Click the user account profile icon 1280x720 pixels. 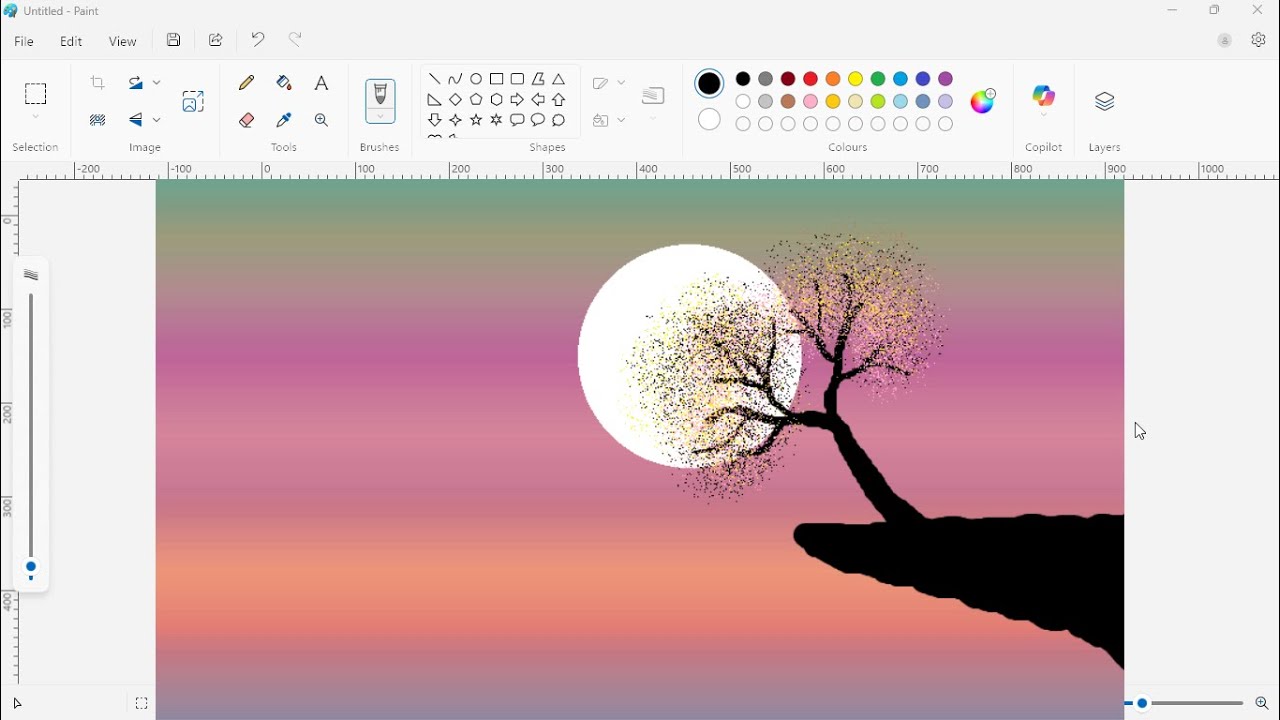click(x=1226, y=41)
